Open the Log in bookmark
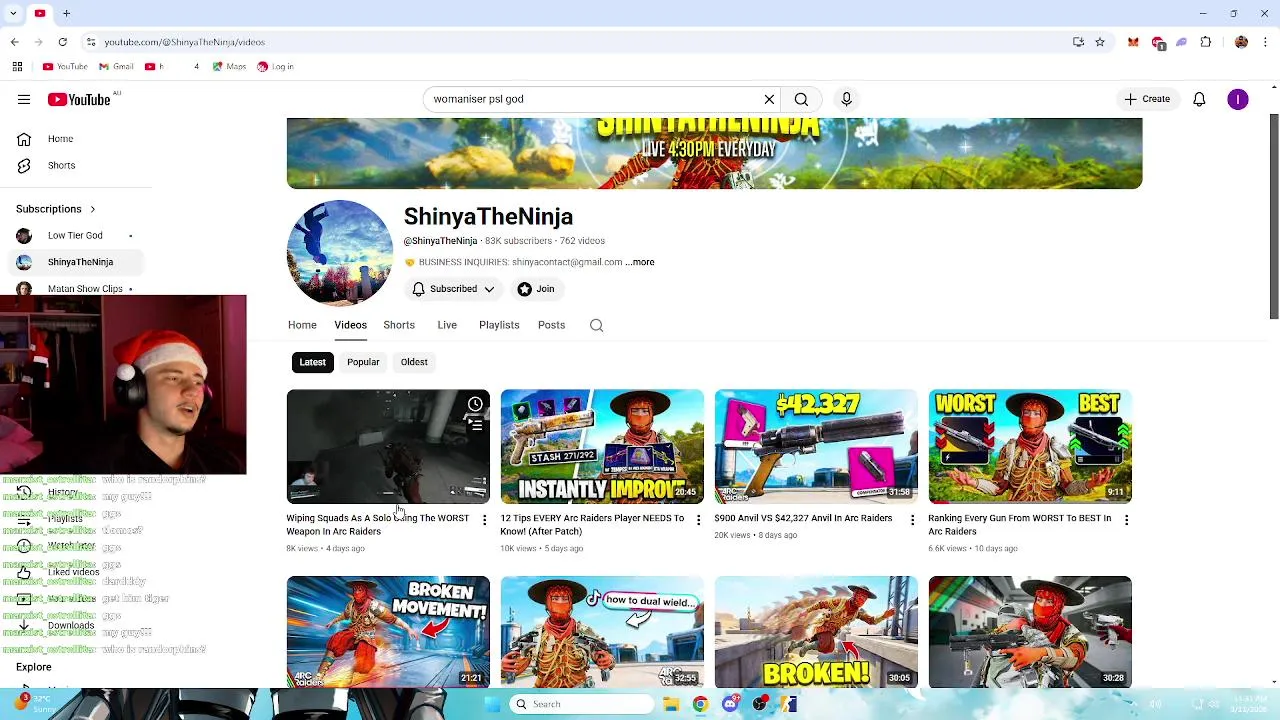 point(275,67)
